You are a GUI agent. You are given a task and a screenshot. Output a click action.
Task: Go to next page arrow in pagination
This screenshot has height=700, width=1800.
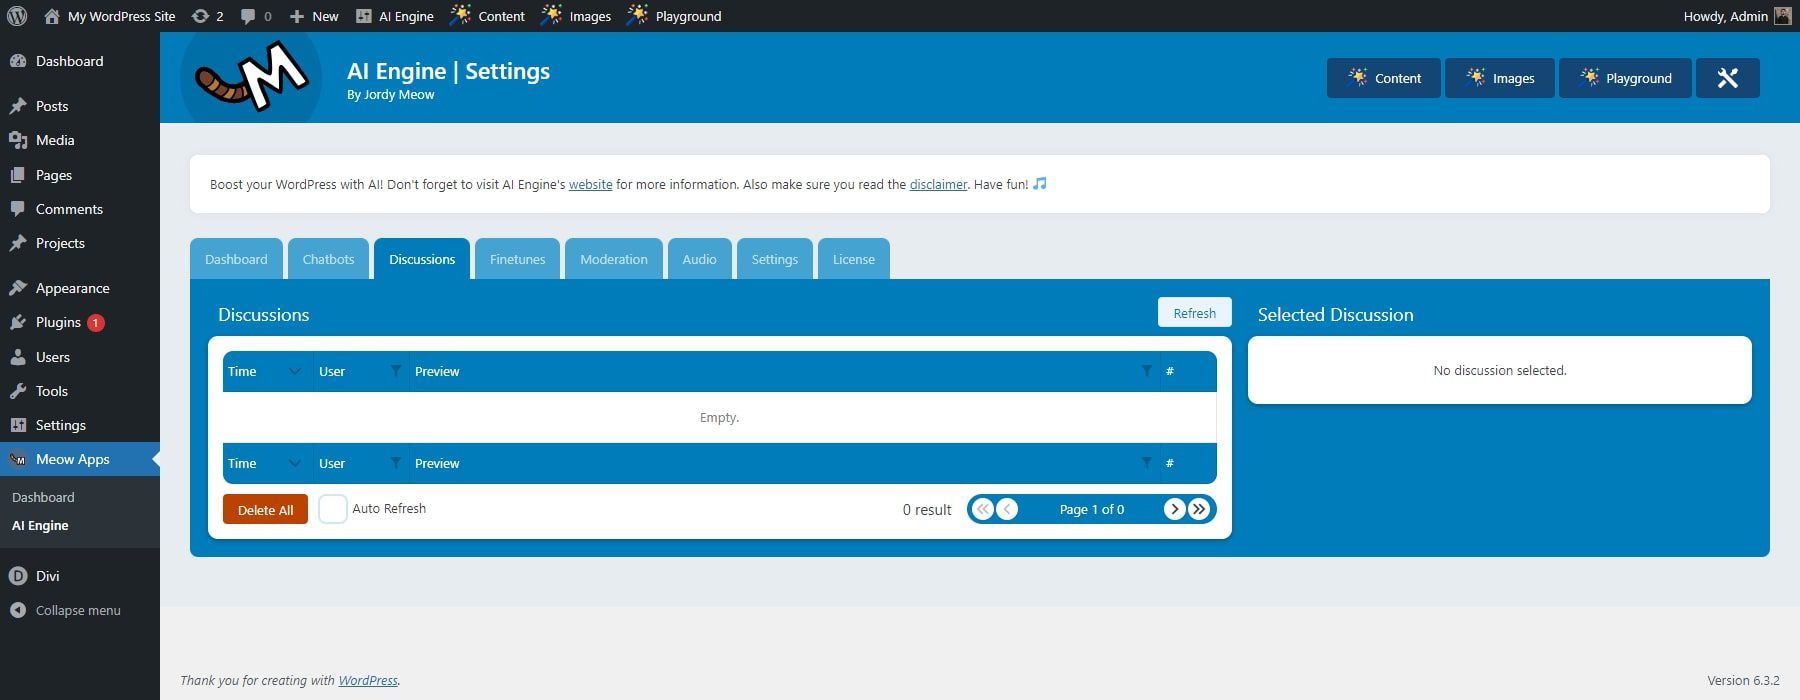(1174, 509)
